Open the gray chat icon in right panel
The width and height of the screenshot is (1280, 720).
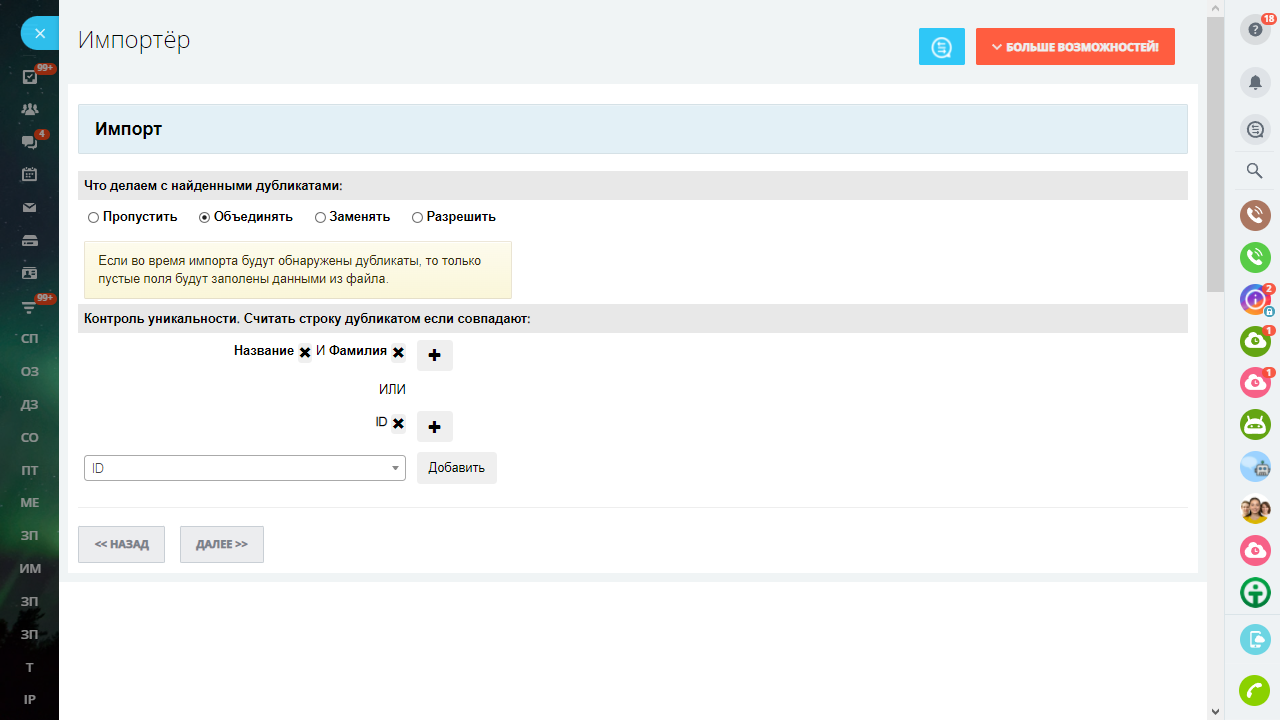tap(1255, 129)
